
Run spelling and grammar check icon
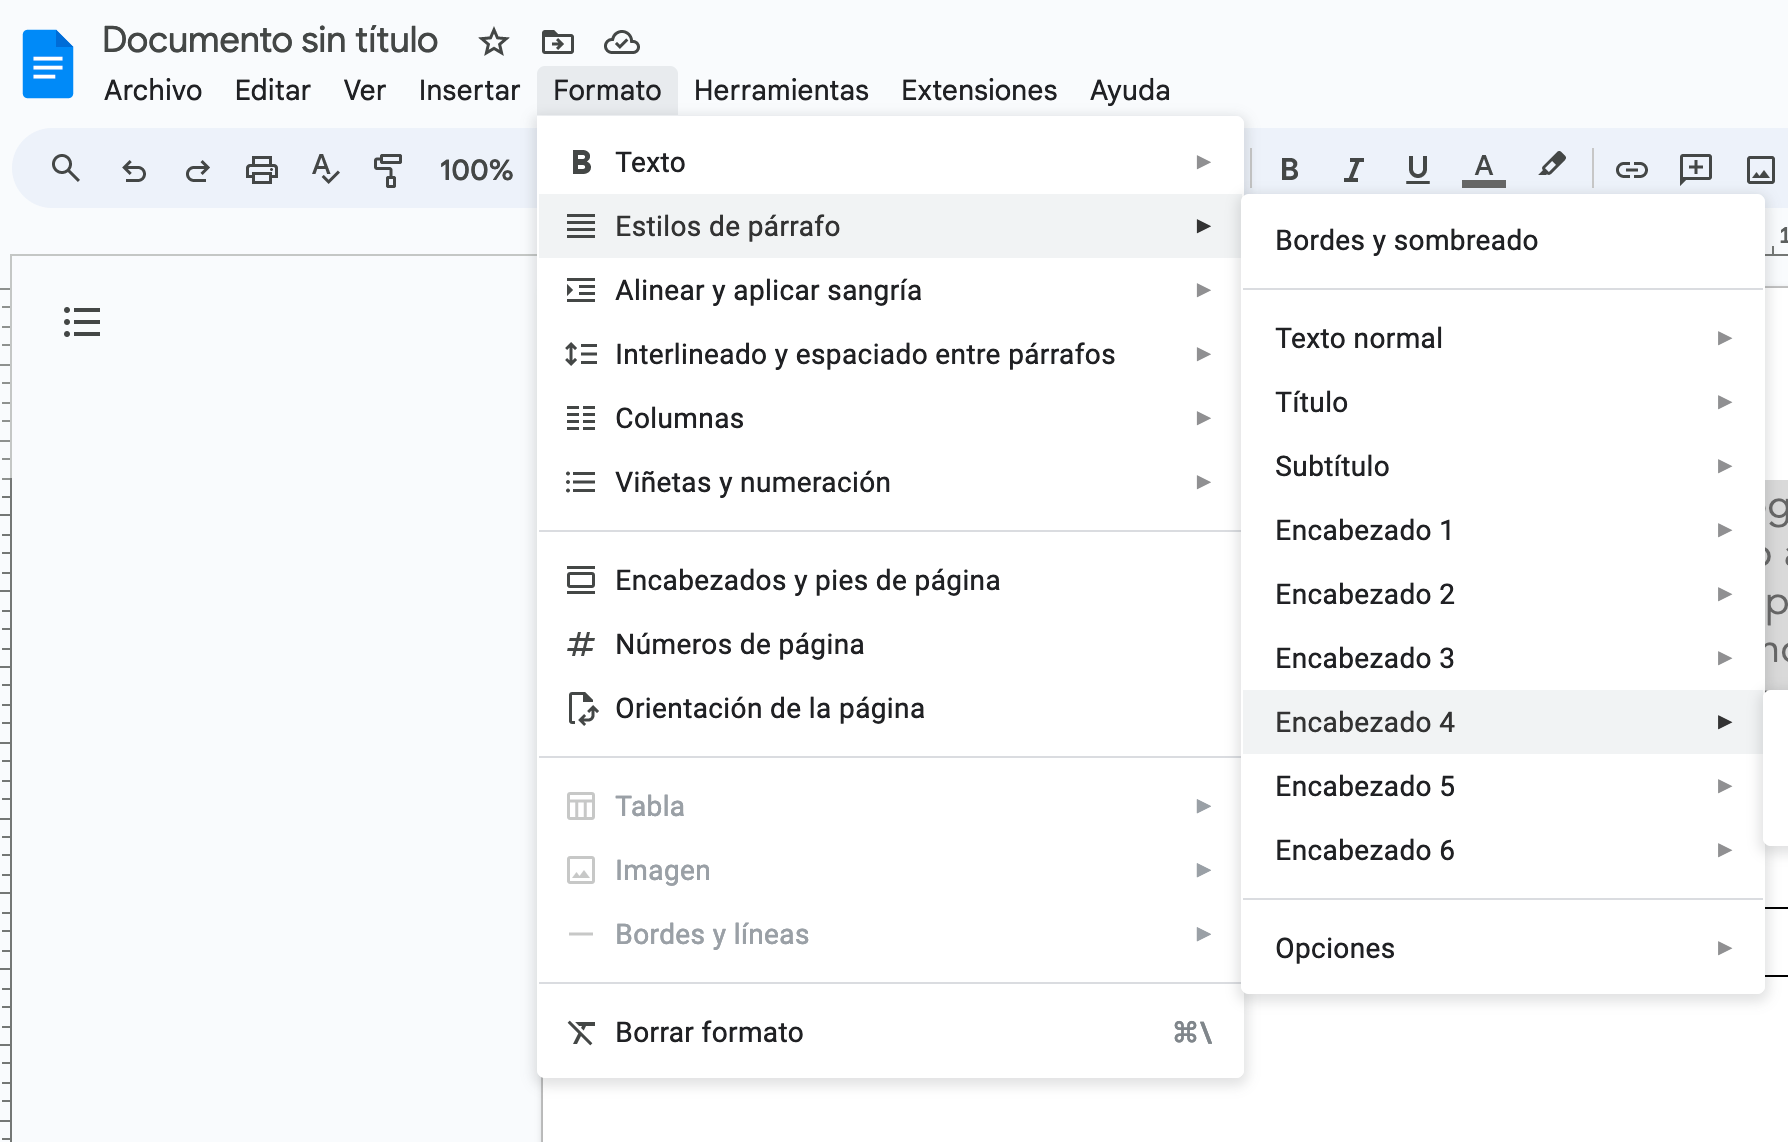(325, 169)
